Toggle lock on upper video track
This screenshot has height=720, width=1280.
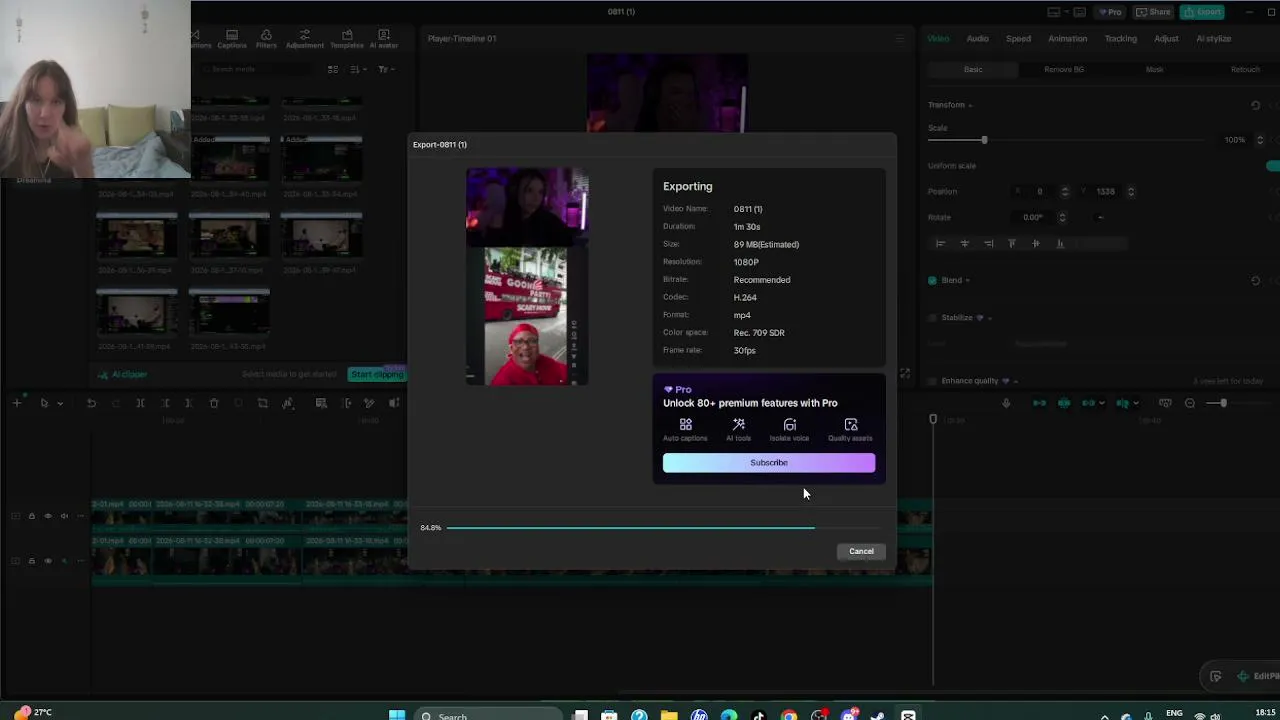click(x=31, y=516)
